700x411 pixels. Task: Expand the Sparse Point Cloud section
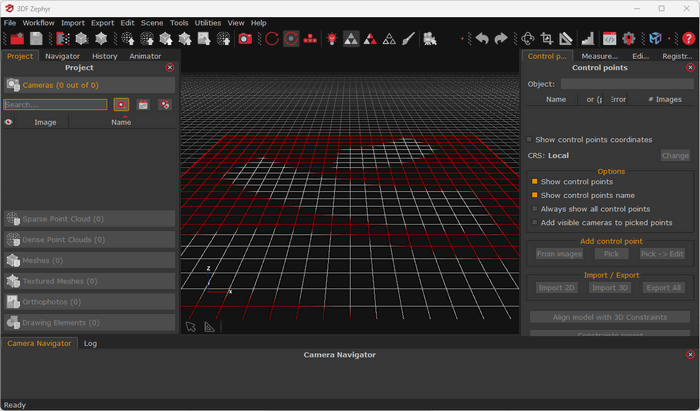[x=90, y=219]
